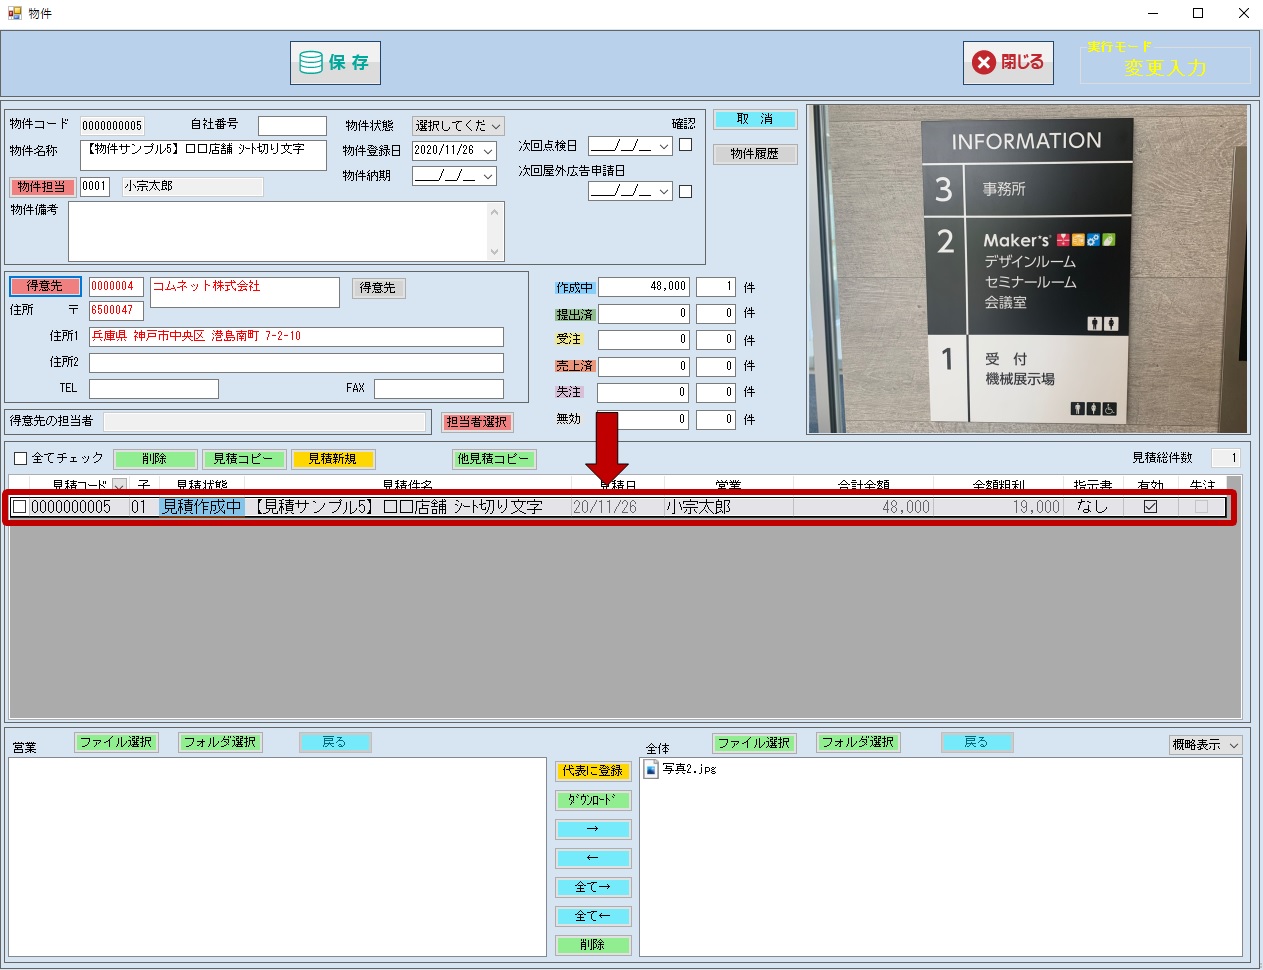Click フォルダ選択 in the 全体 section
The width and height of the screenshot is (1263, 970).
pyautogui.click(x=858, y=742)
